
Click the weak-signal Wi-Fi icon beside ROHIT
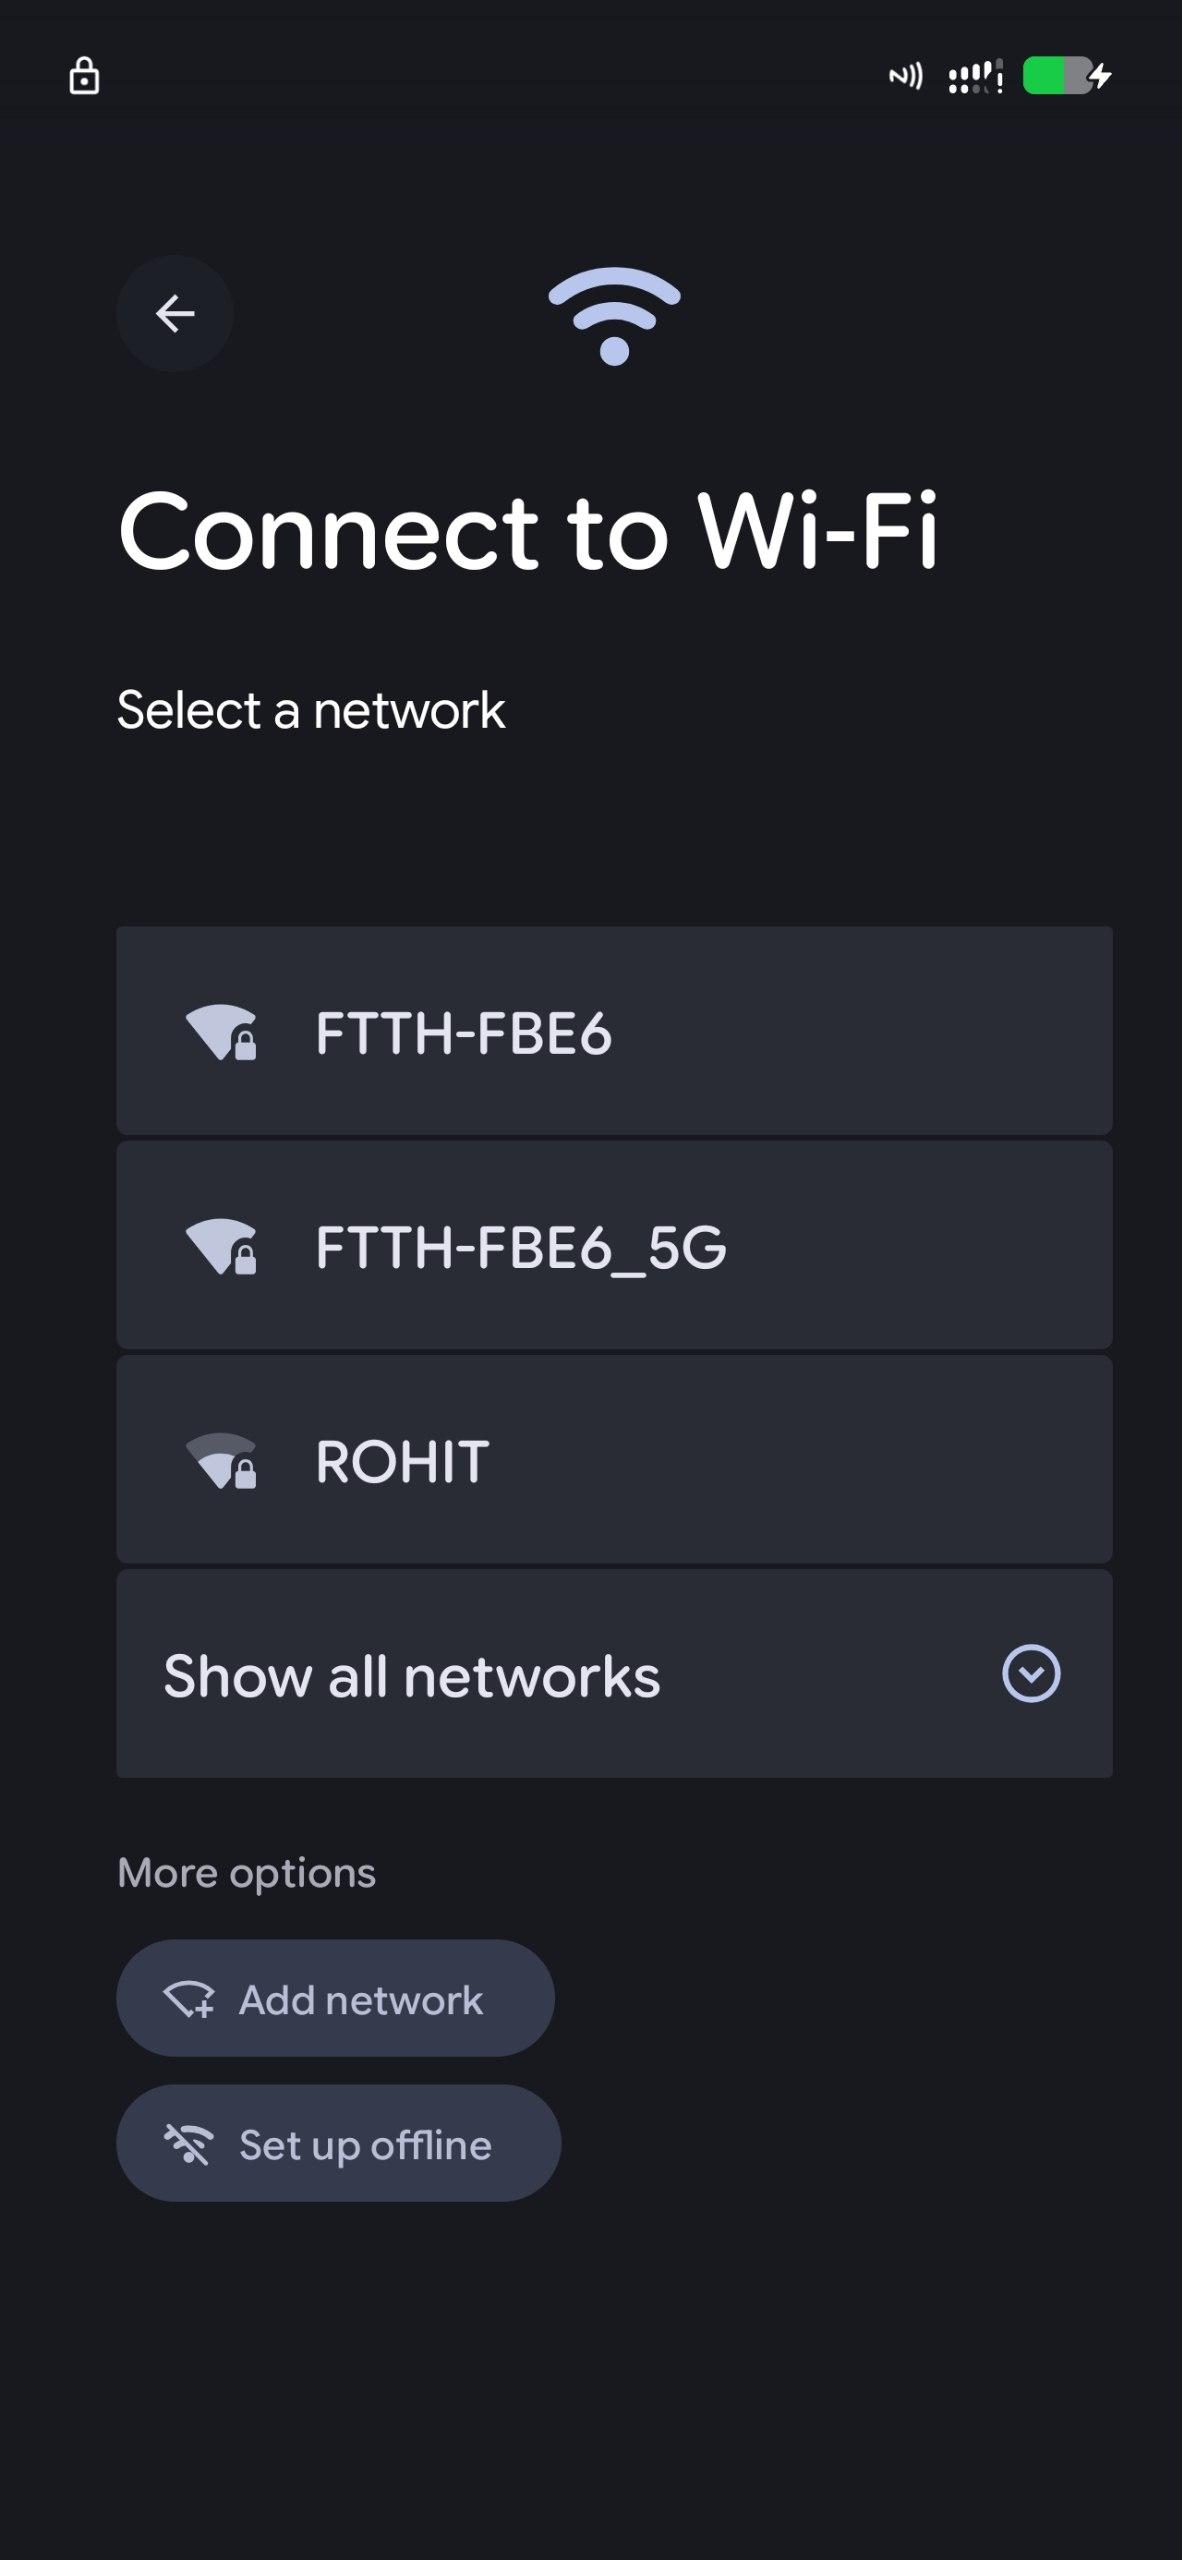(221, 1461)
